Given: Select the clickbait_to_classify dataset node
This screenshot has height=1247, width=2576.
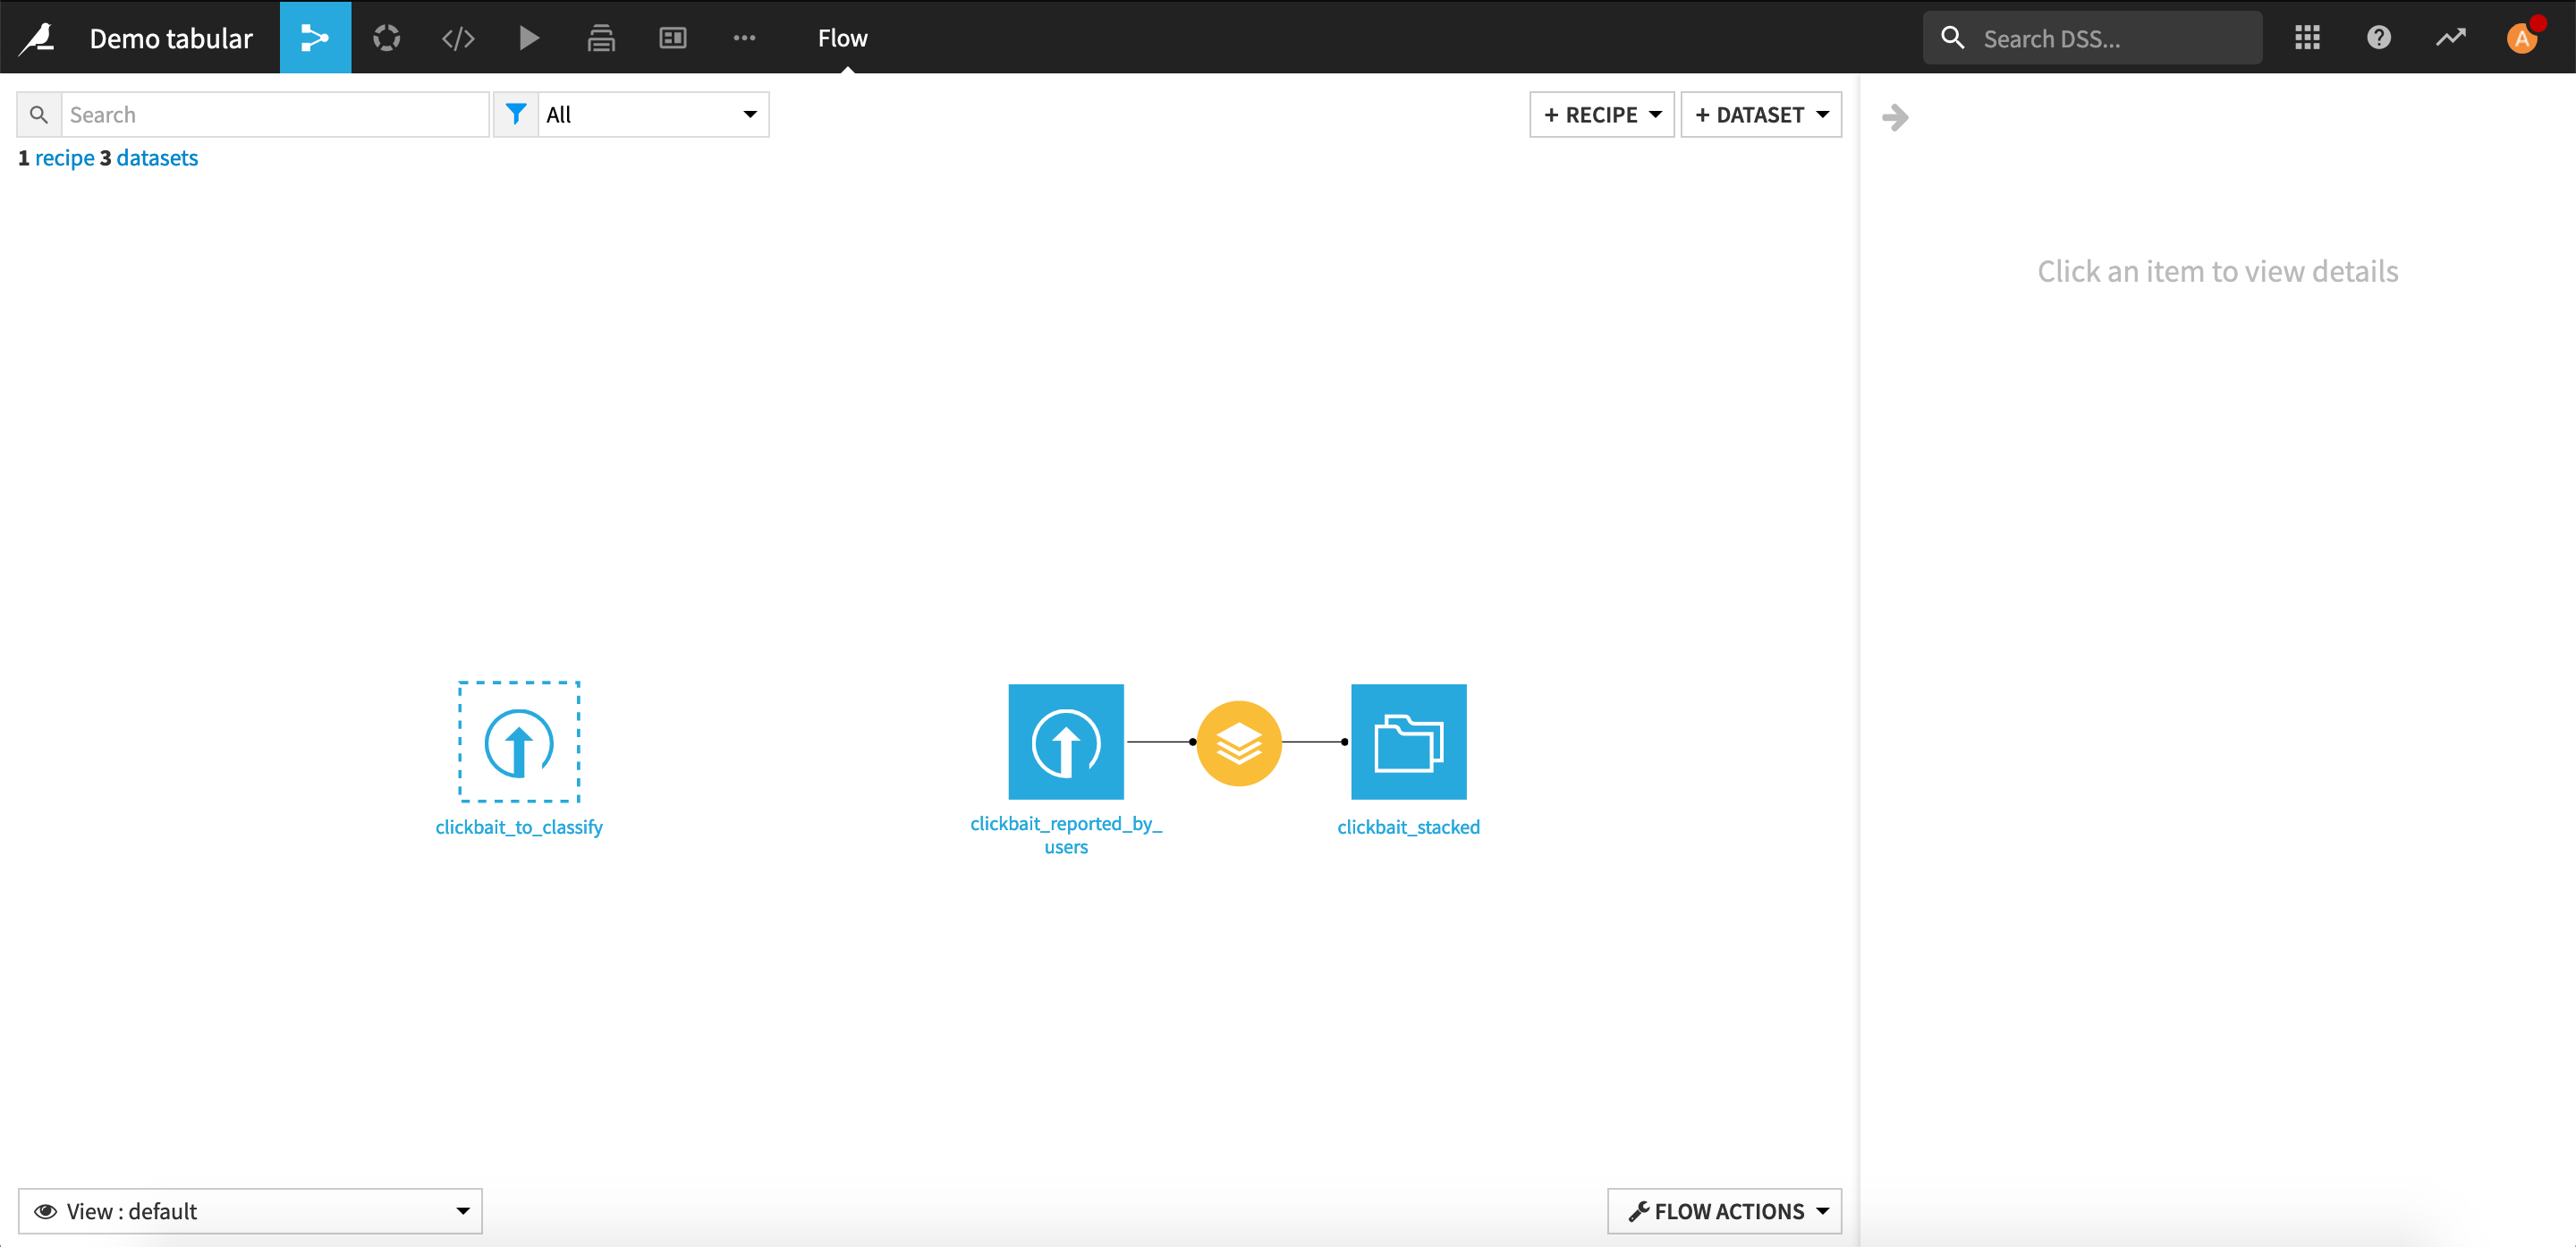Looking at the screenshot, I should [519, 742].
